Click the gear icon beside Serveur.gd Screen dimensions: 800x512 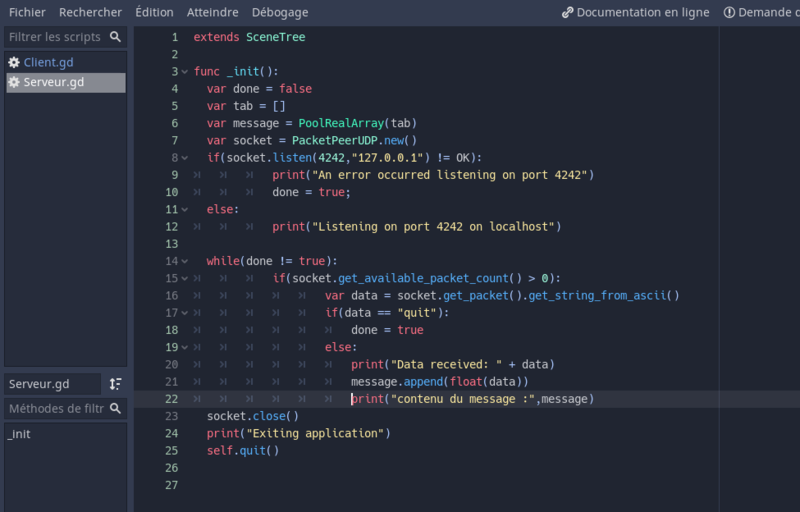14,82
